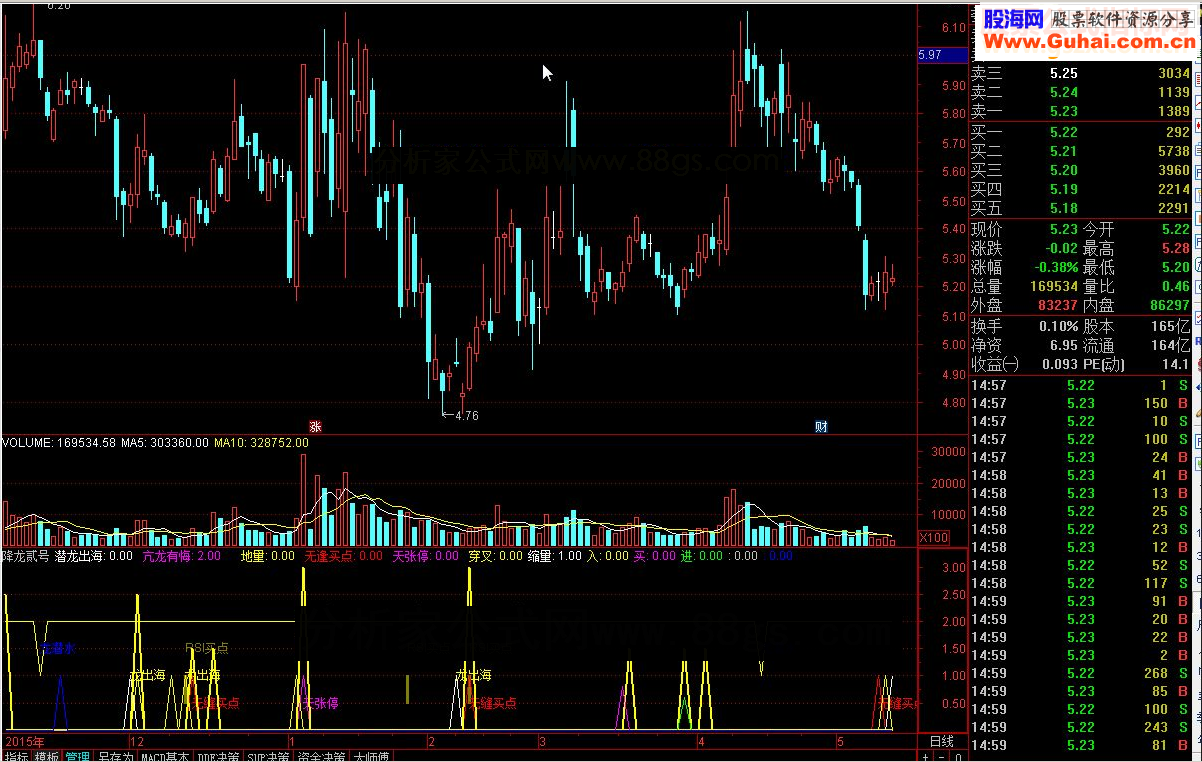This screenshot has width=1202, height=762.
Task: Open the MACD基本 indicator tab
Action: [x=165, y=757]
